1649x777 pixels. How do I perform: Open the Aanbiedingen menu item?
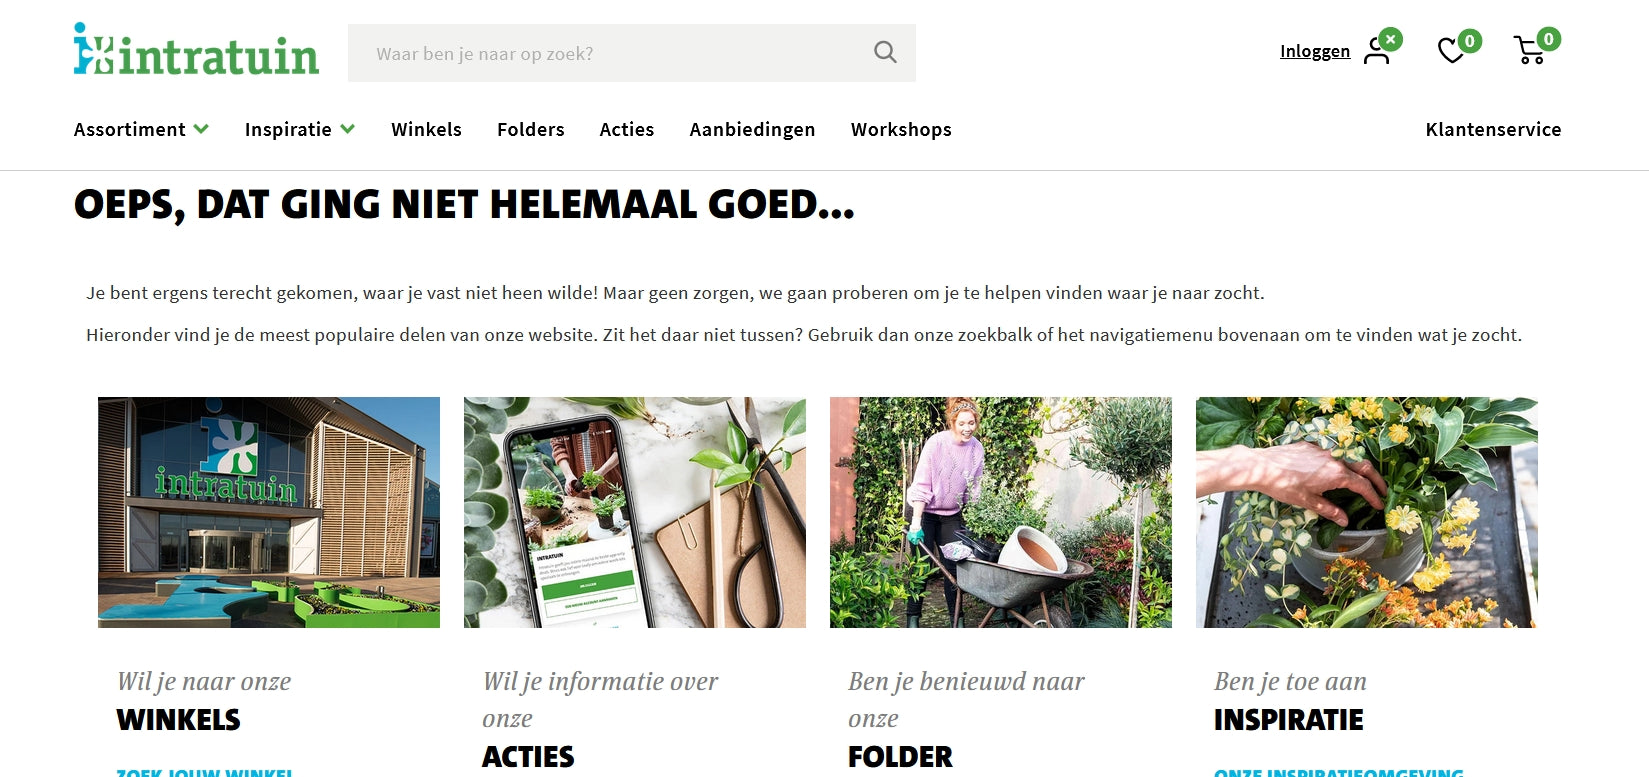coord(752,129)
